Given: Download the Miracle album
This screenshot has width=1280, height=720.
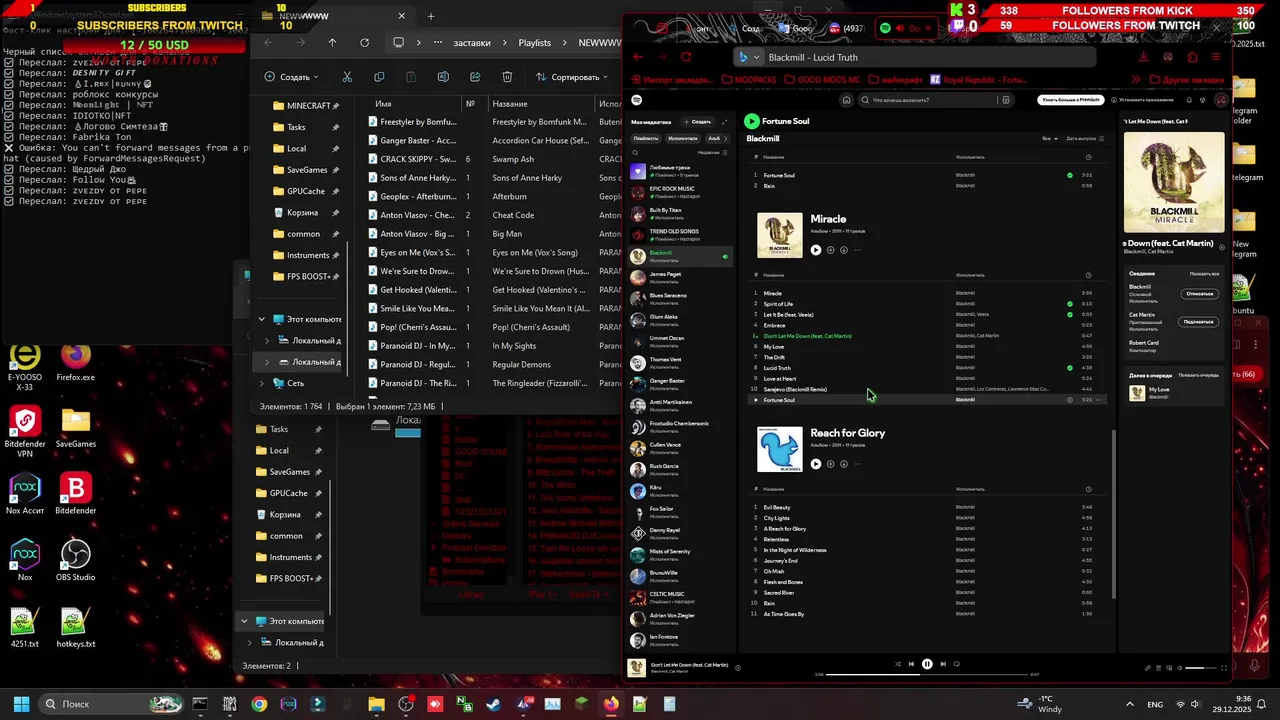Looking at the screenshot, I should point(844,250).
